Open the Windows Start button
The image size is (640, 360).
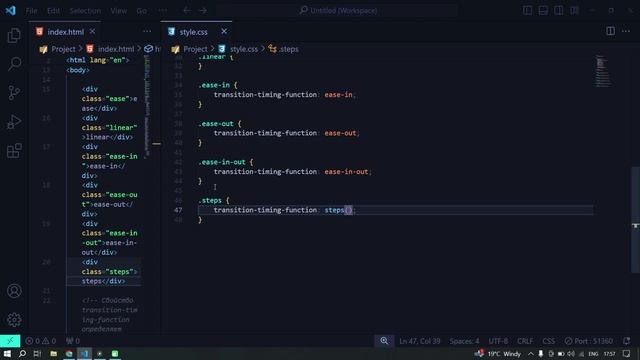[7, 353]
